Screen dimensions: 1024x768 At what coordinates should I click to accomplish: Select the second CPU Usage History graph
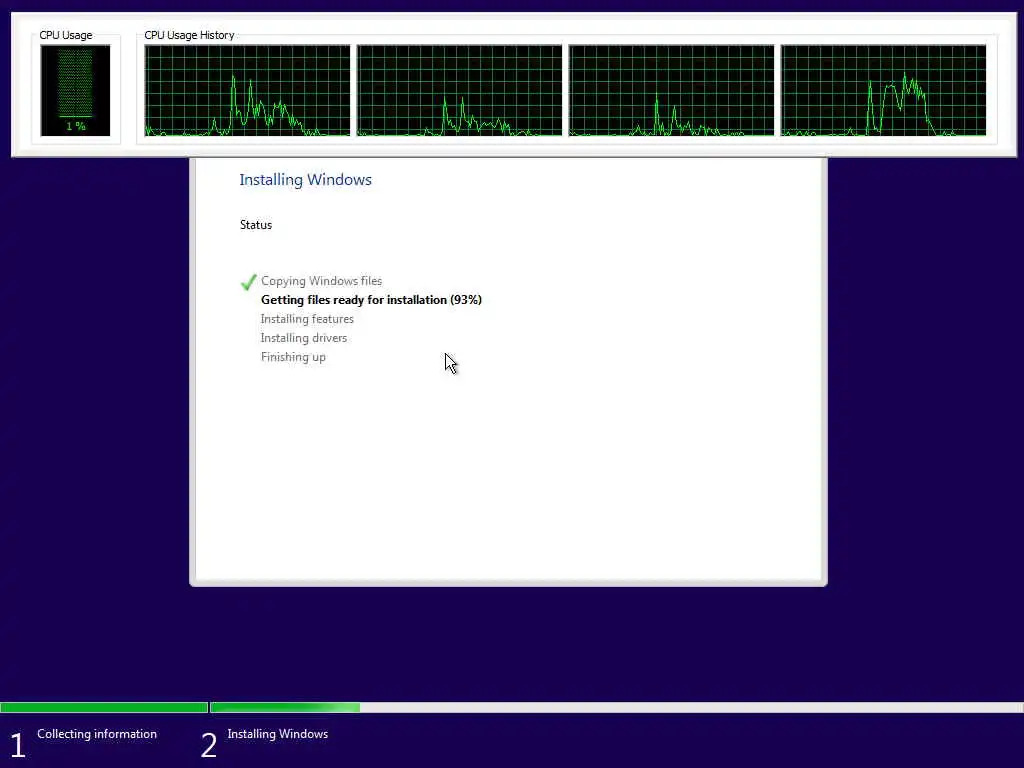[459, 90]
